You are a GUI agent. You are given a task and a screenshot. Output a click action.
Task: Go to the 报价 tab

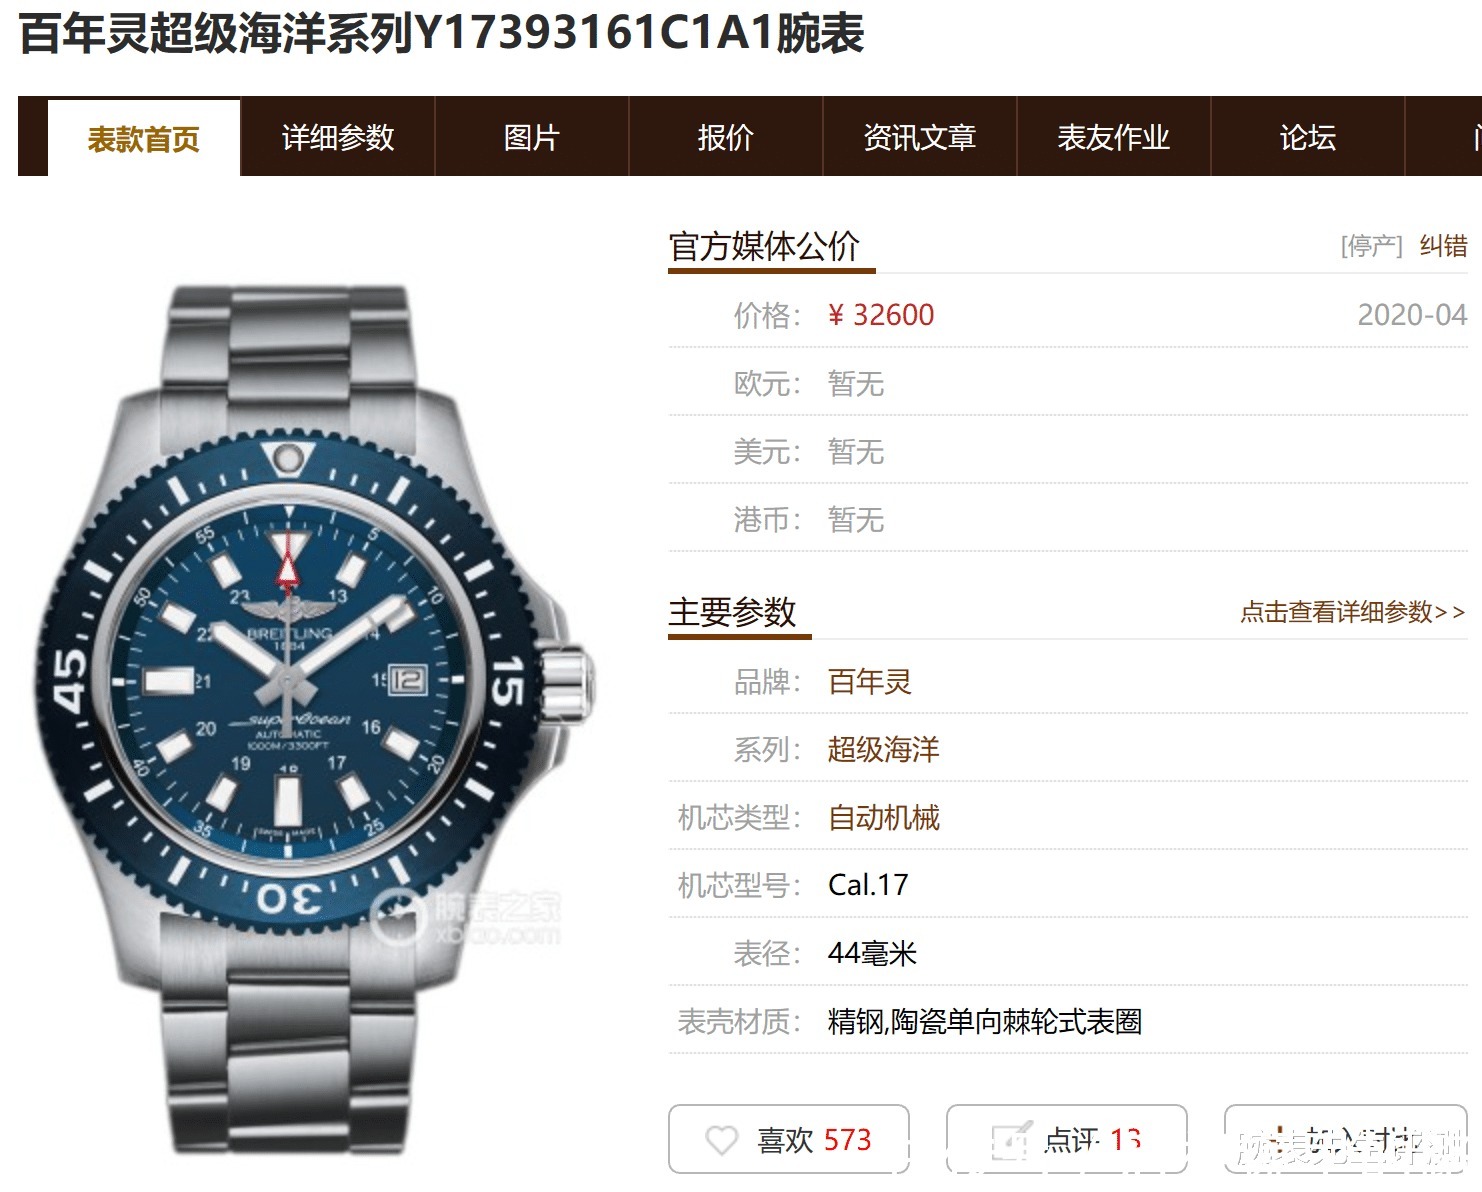click(x=726, y=137)
